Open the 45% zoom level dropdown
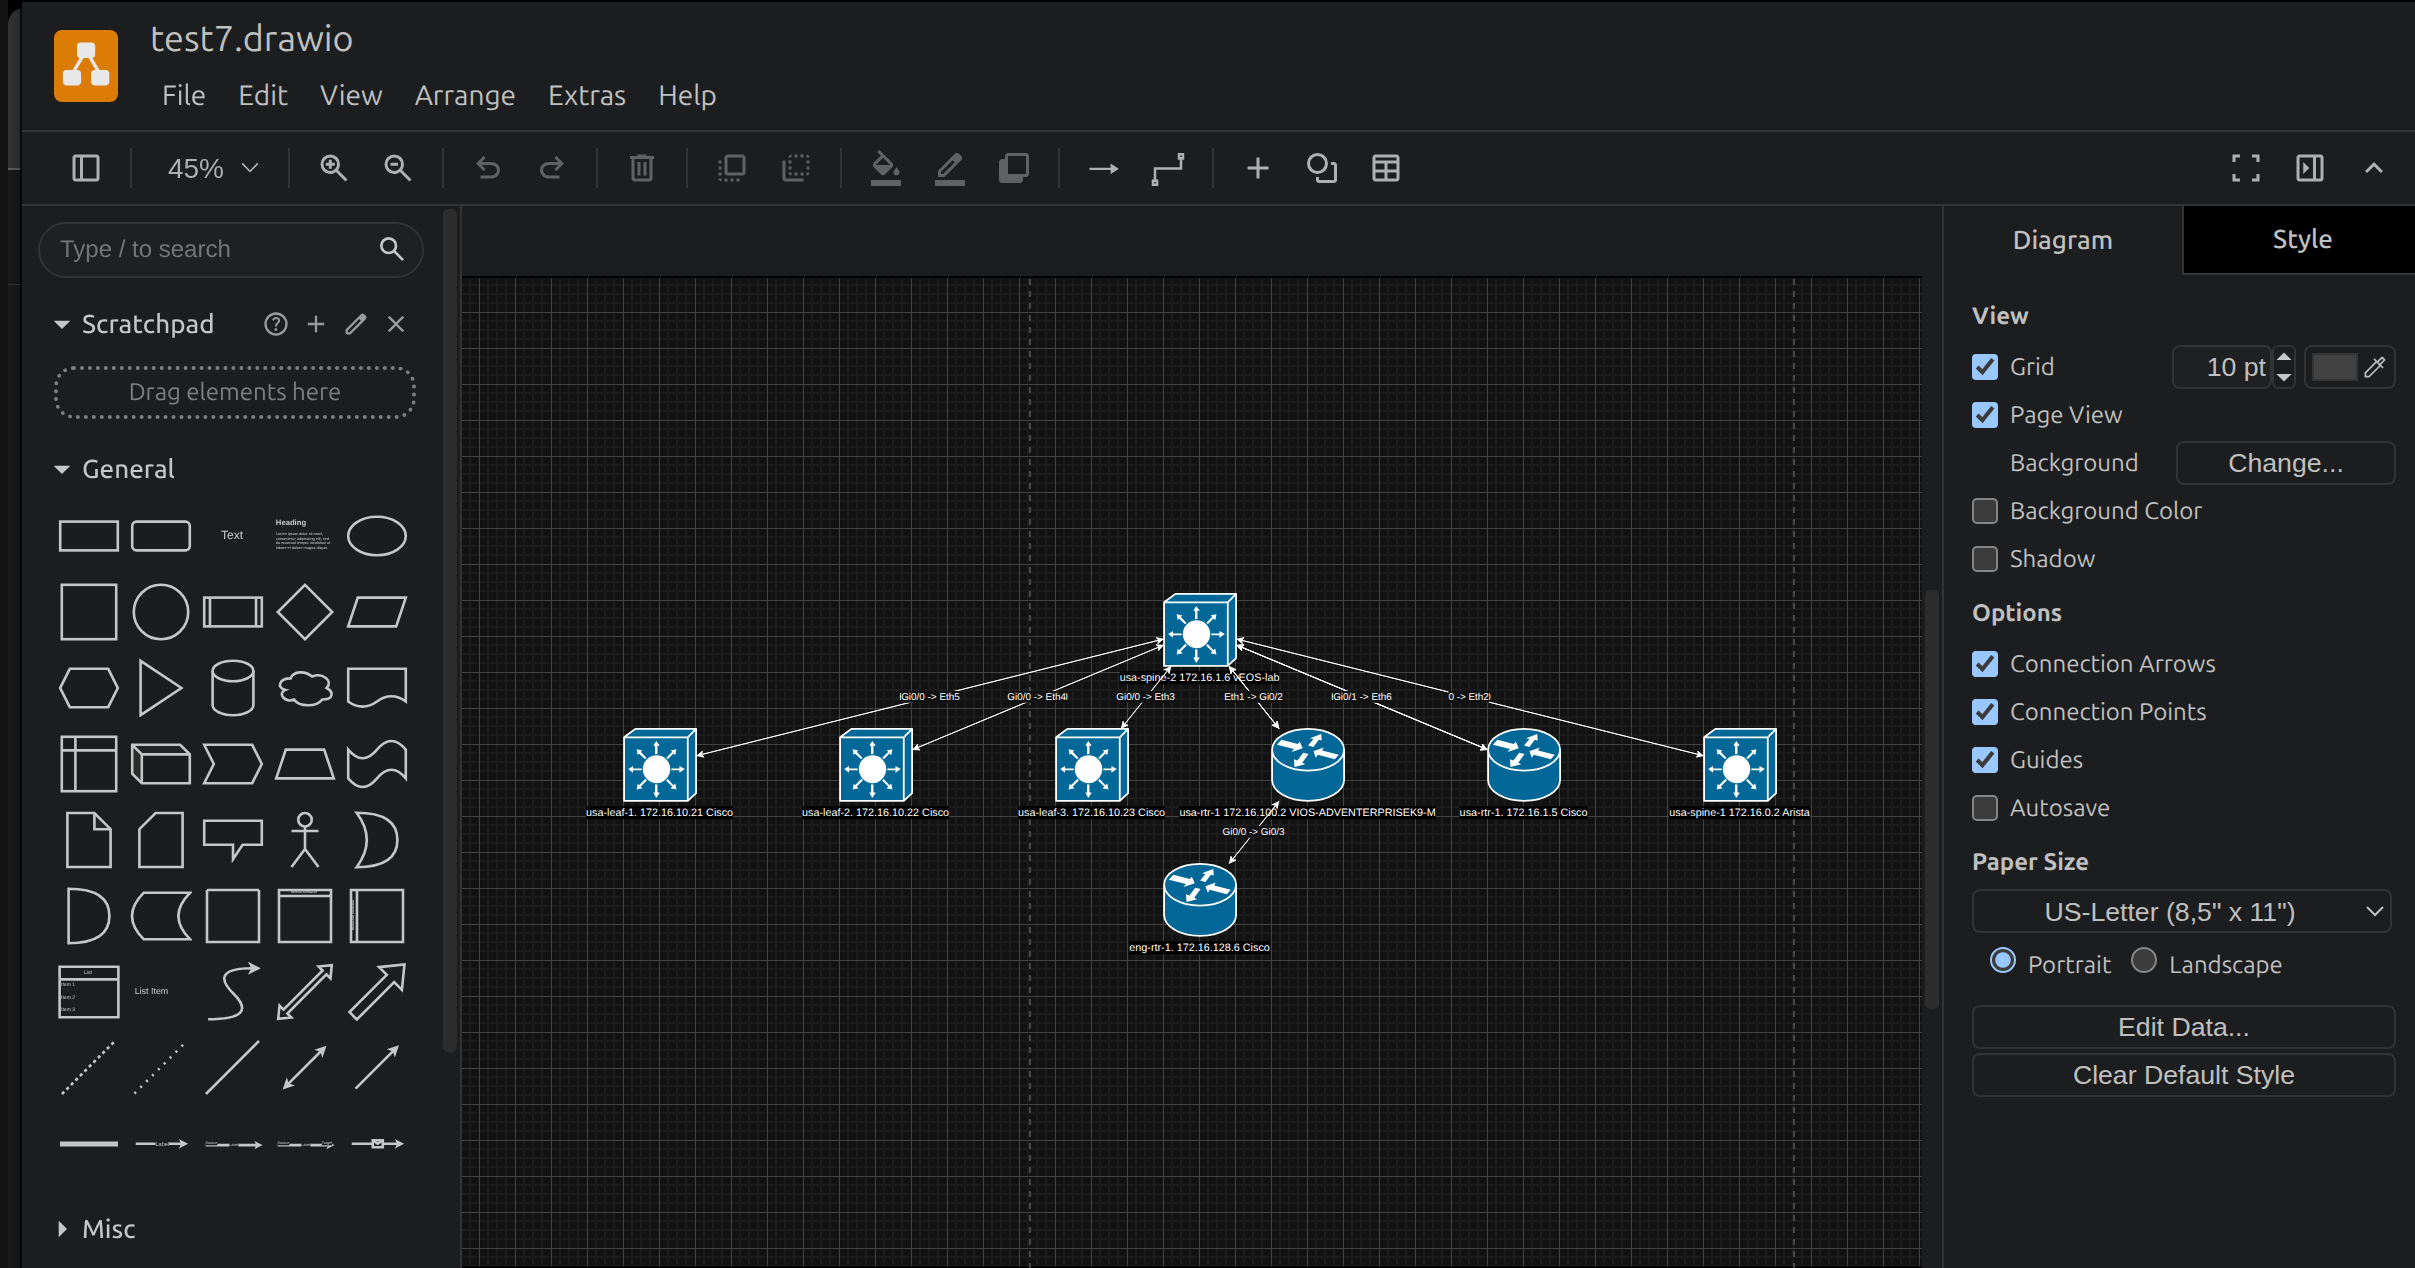This screenshot has width=2415, height=1268. tap(212, 168)
